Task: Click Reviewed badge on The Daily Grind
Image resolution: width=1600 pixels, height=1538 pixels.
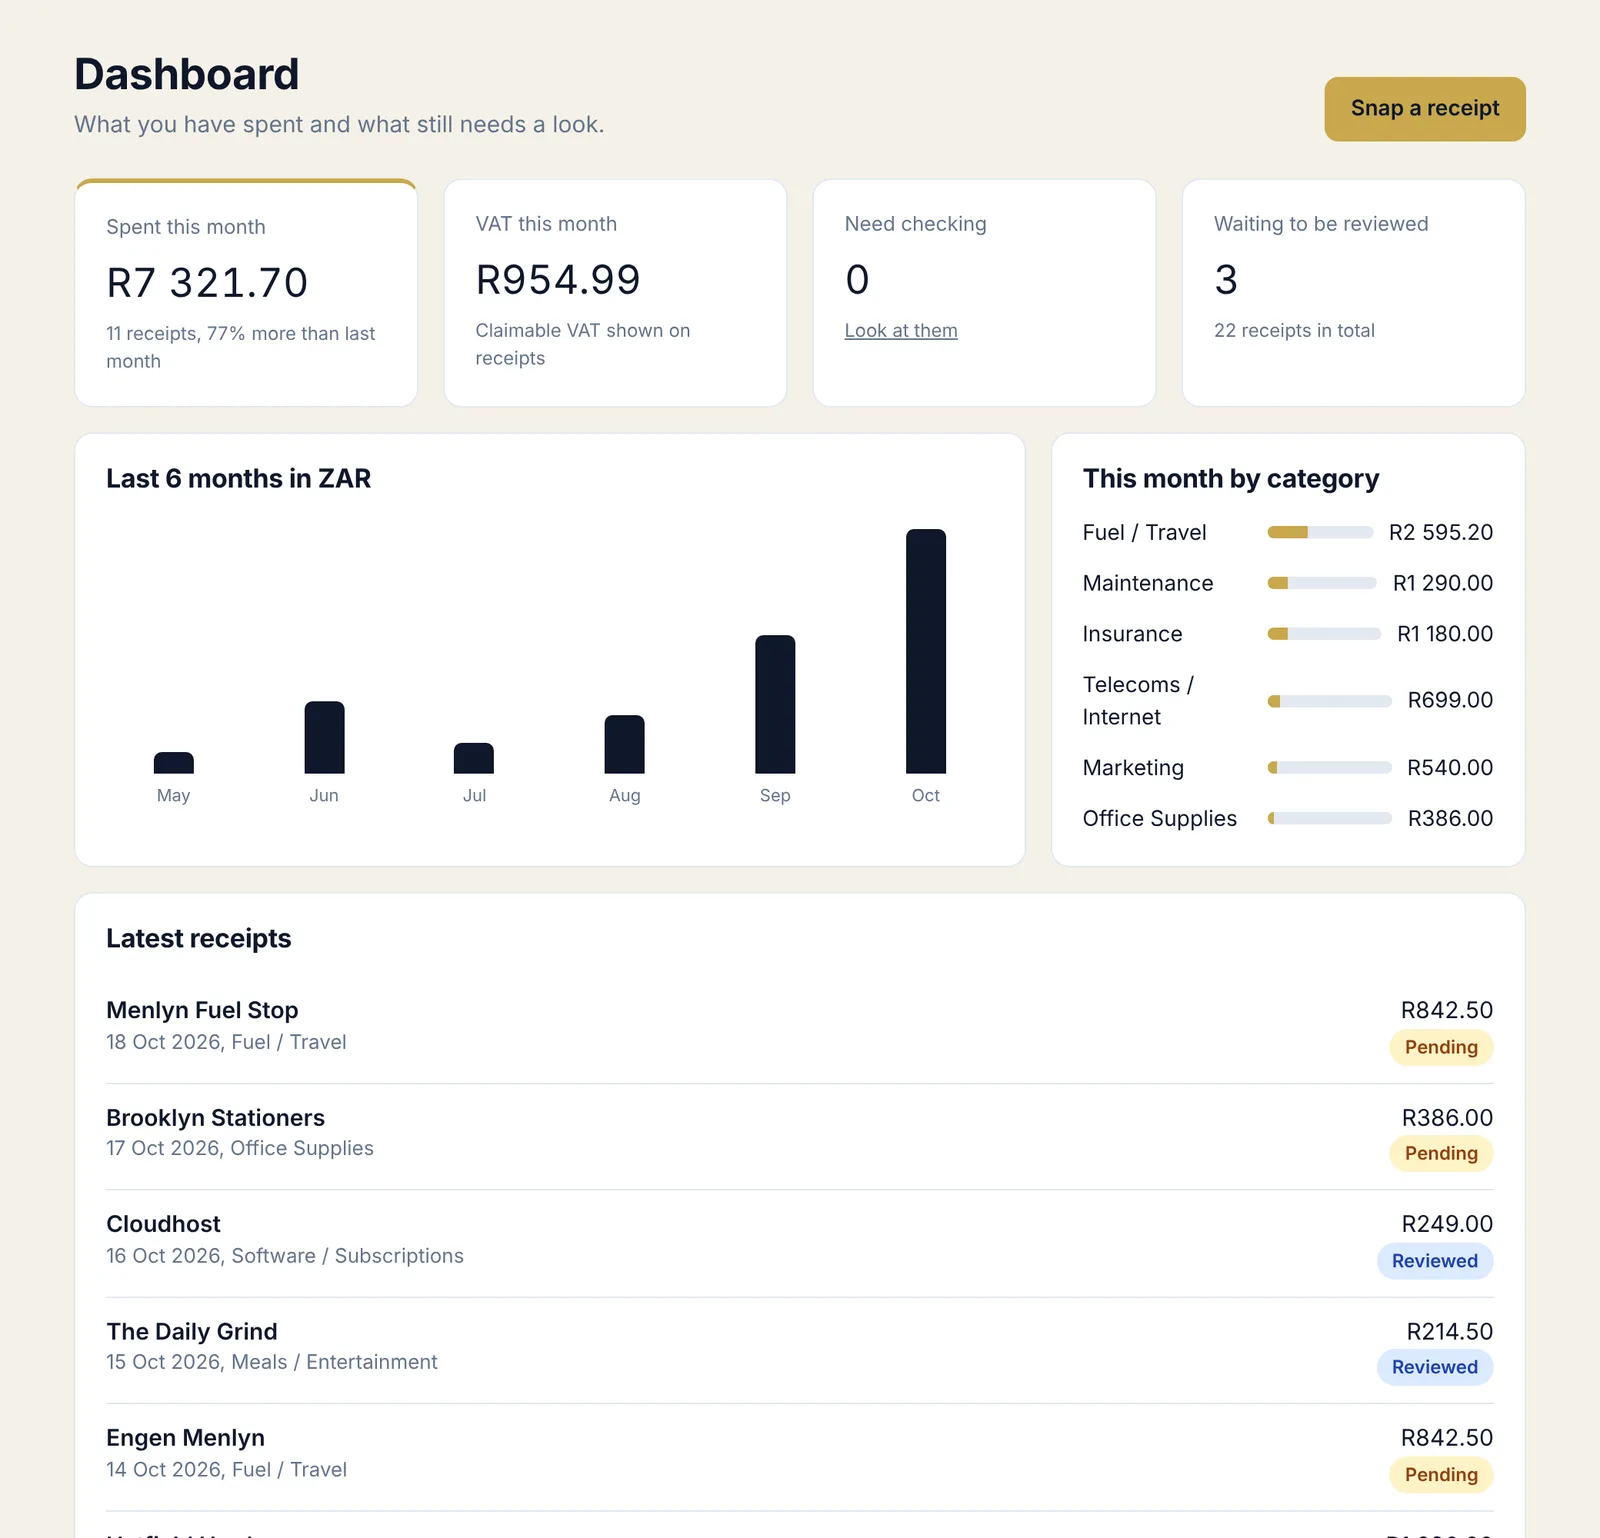Action: 1435,1367
